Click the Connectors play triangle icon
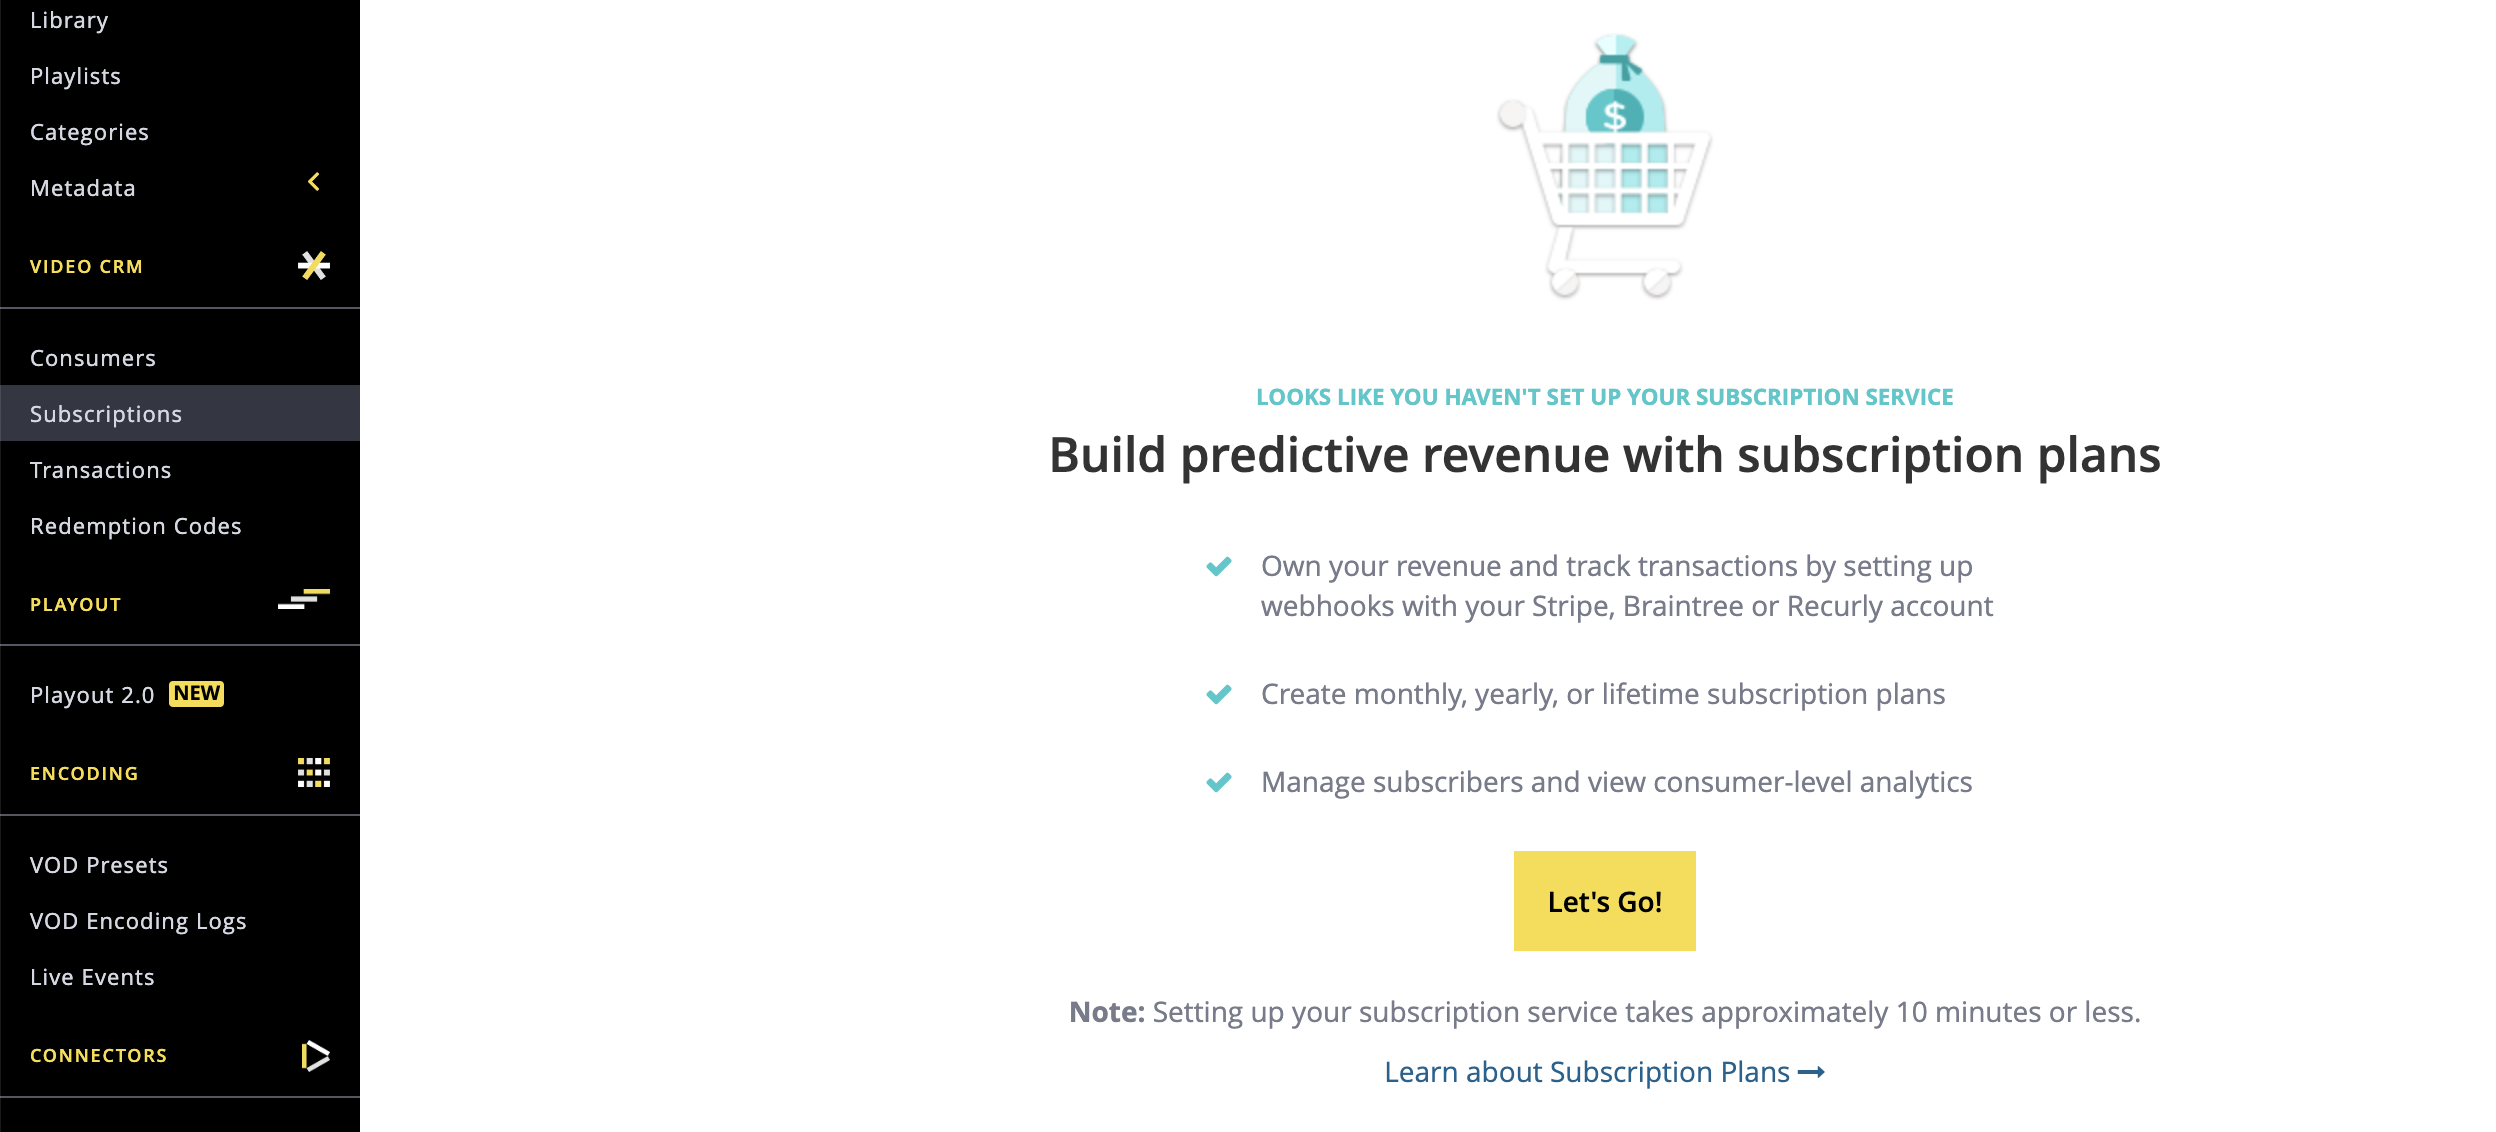The width and height of the screenshot is (2496, 1132). [315, 1055]
